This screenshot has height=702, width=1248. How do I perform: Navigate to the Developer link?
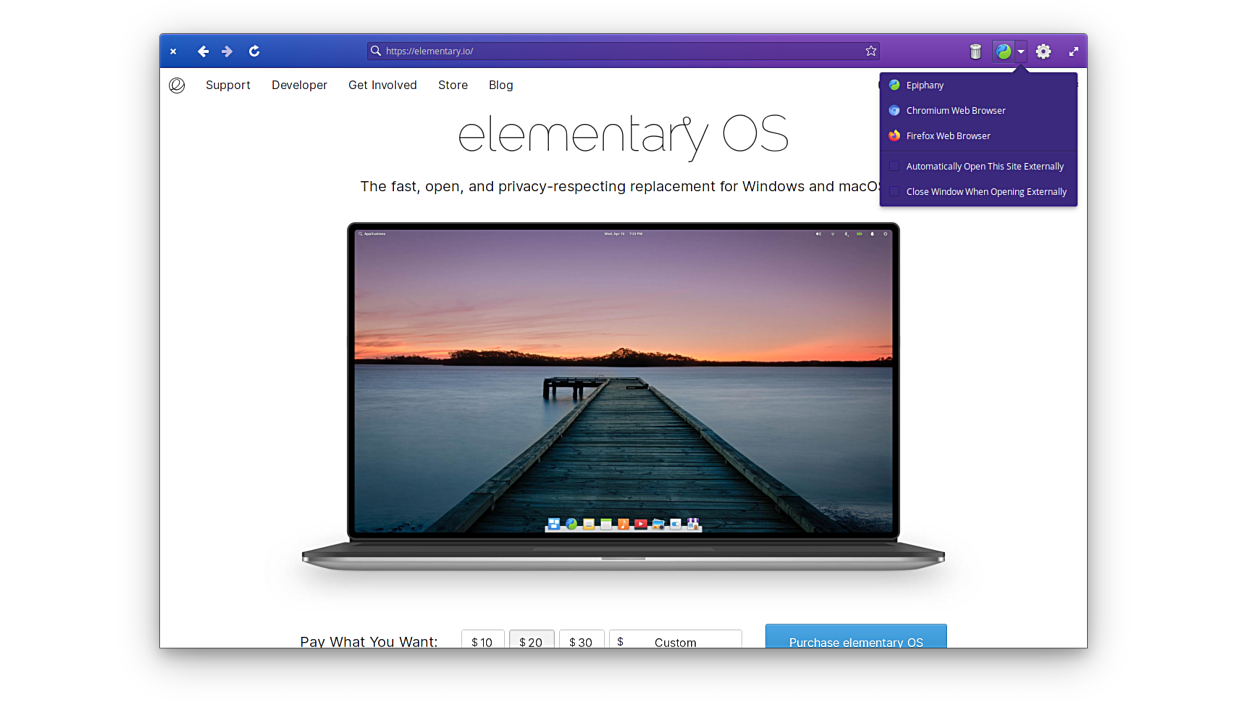tap(299, 85)
